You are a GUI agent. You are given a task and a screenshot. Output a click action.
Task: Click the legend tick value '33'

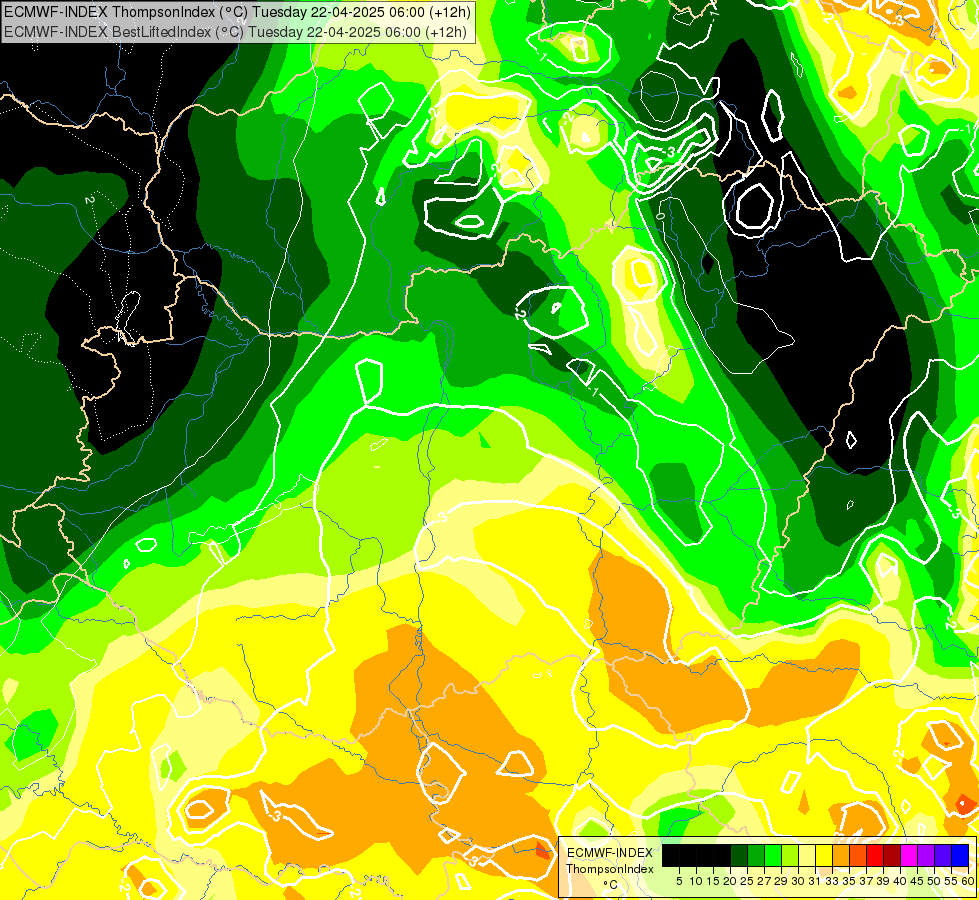click(832, 881)
